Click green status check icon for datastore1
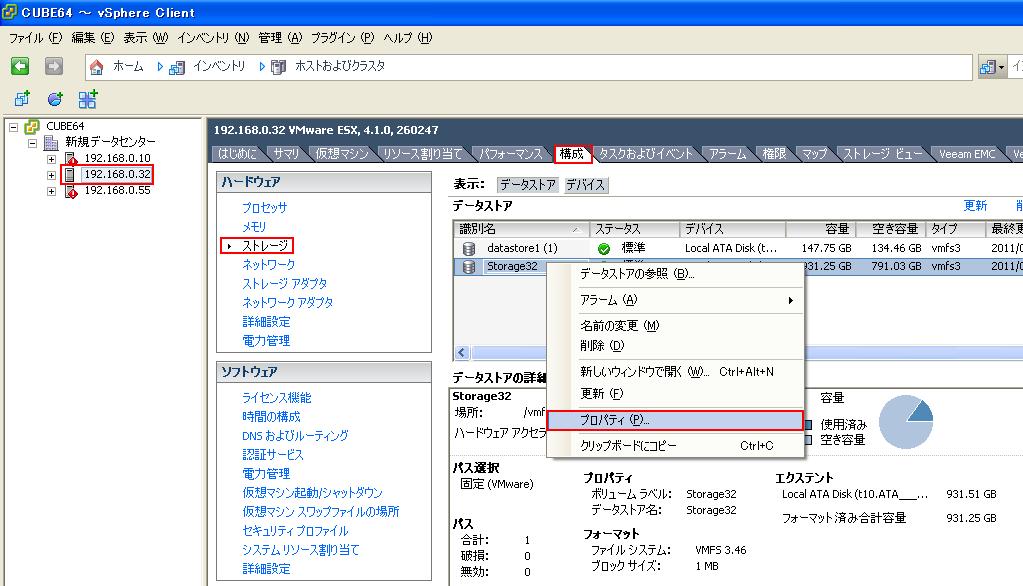The height and width of the screenshot is (586, 1023). pos(604,249)
